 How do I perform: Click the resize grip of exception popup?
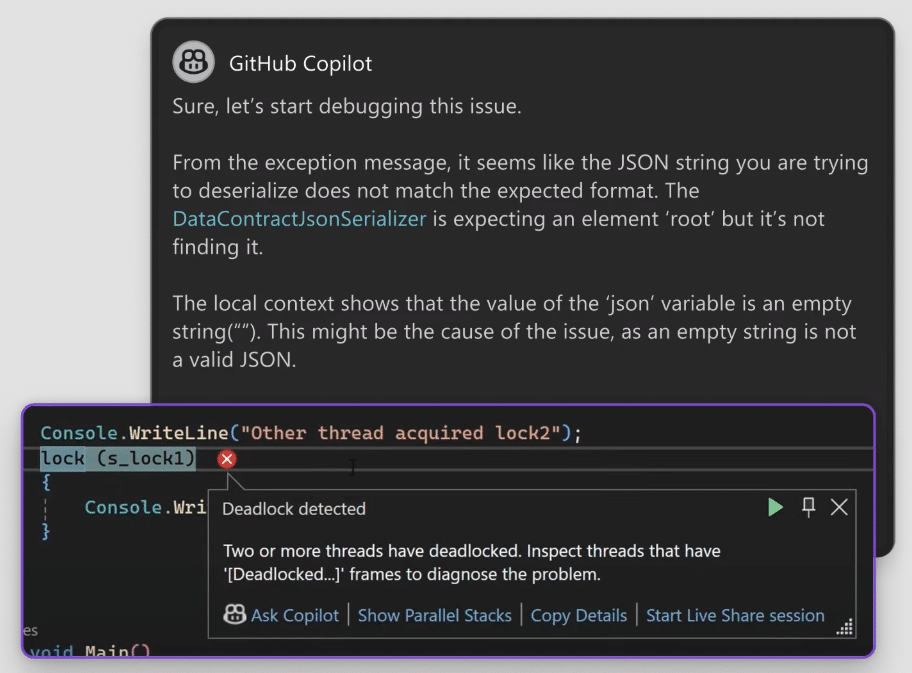pyautogui.click(x=845, y=627)
